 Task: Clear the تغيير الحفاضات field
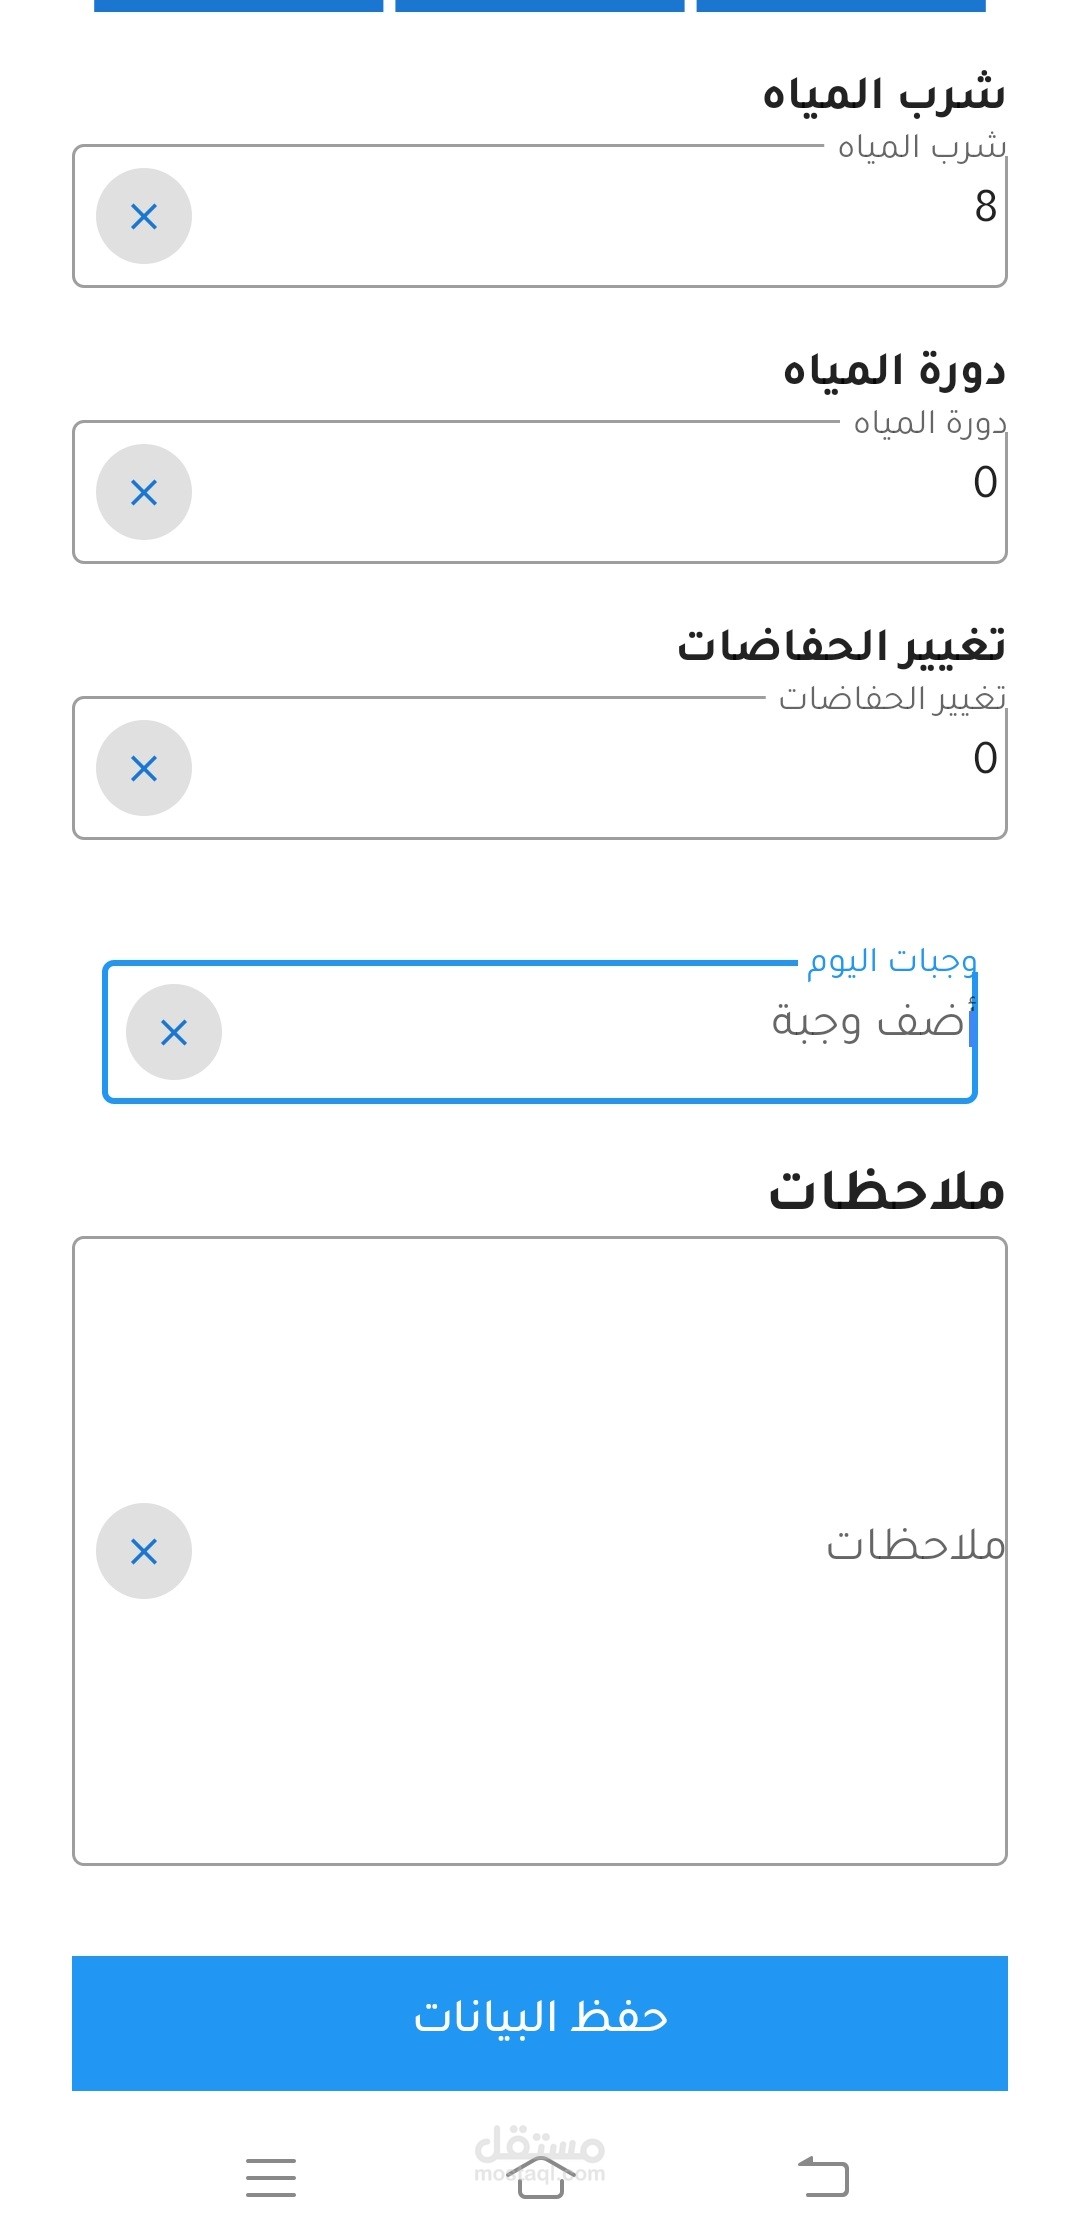coord(144,768)
